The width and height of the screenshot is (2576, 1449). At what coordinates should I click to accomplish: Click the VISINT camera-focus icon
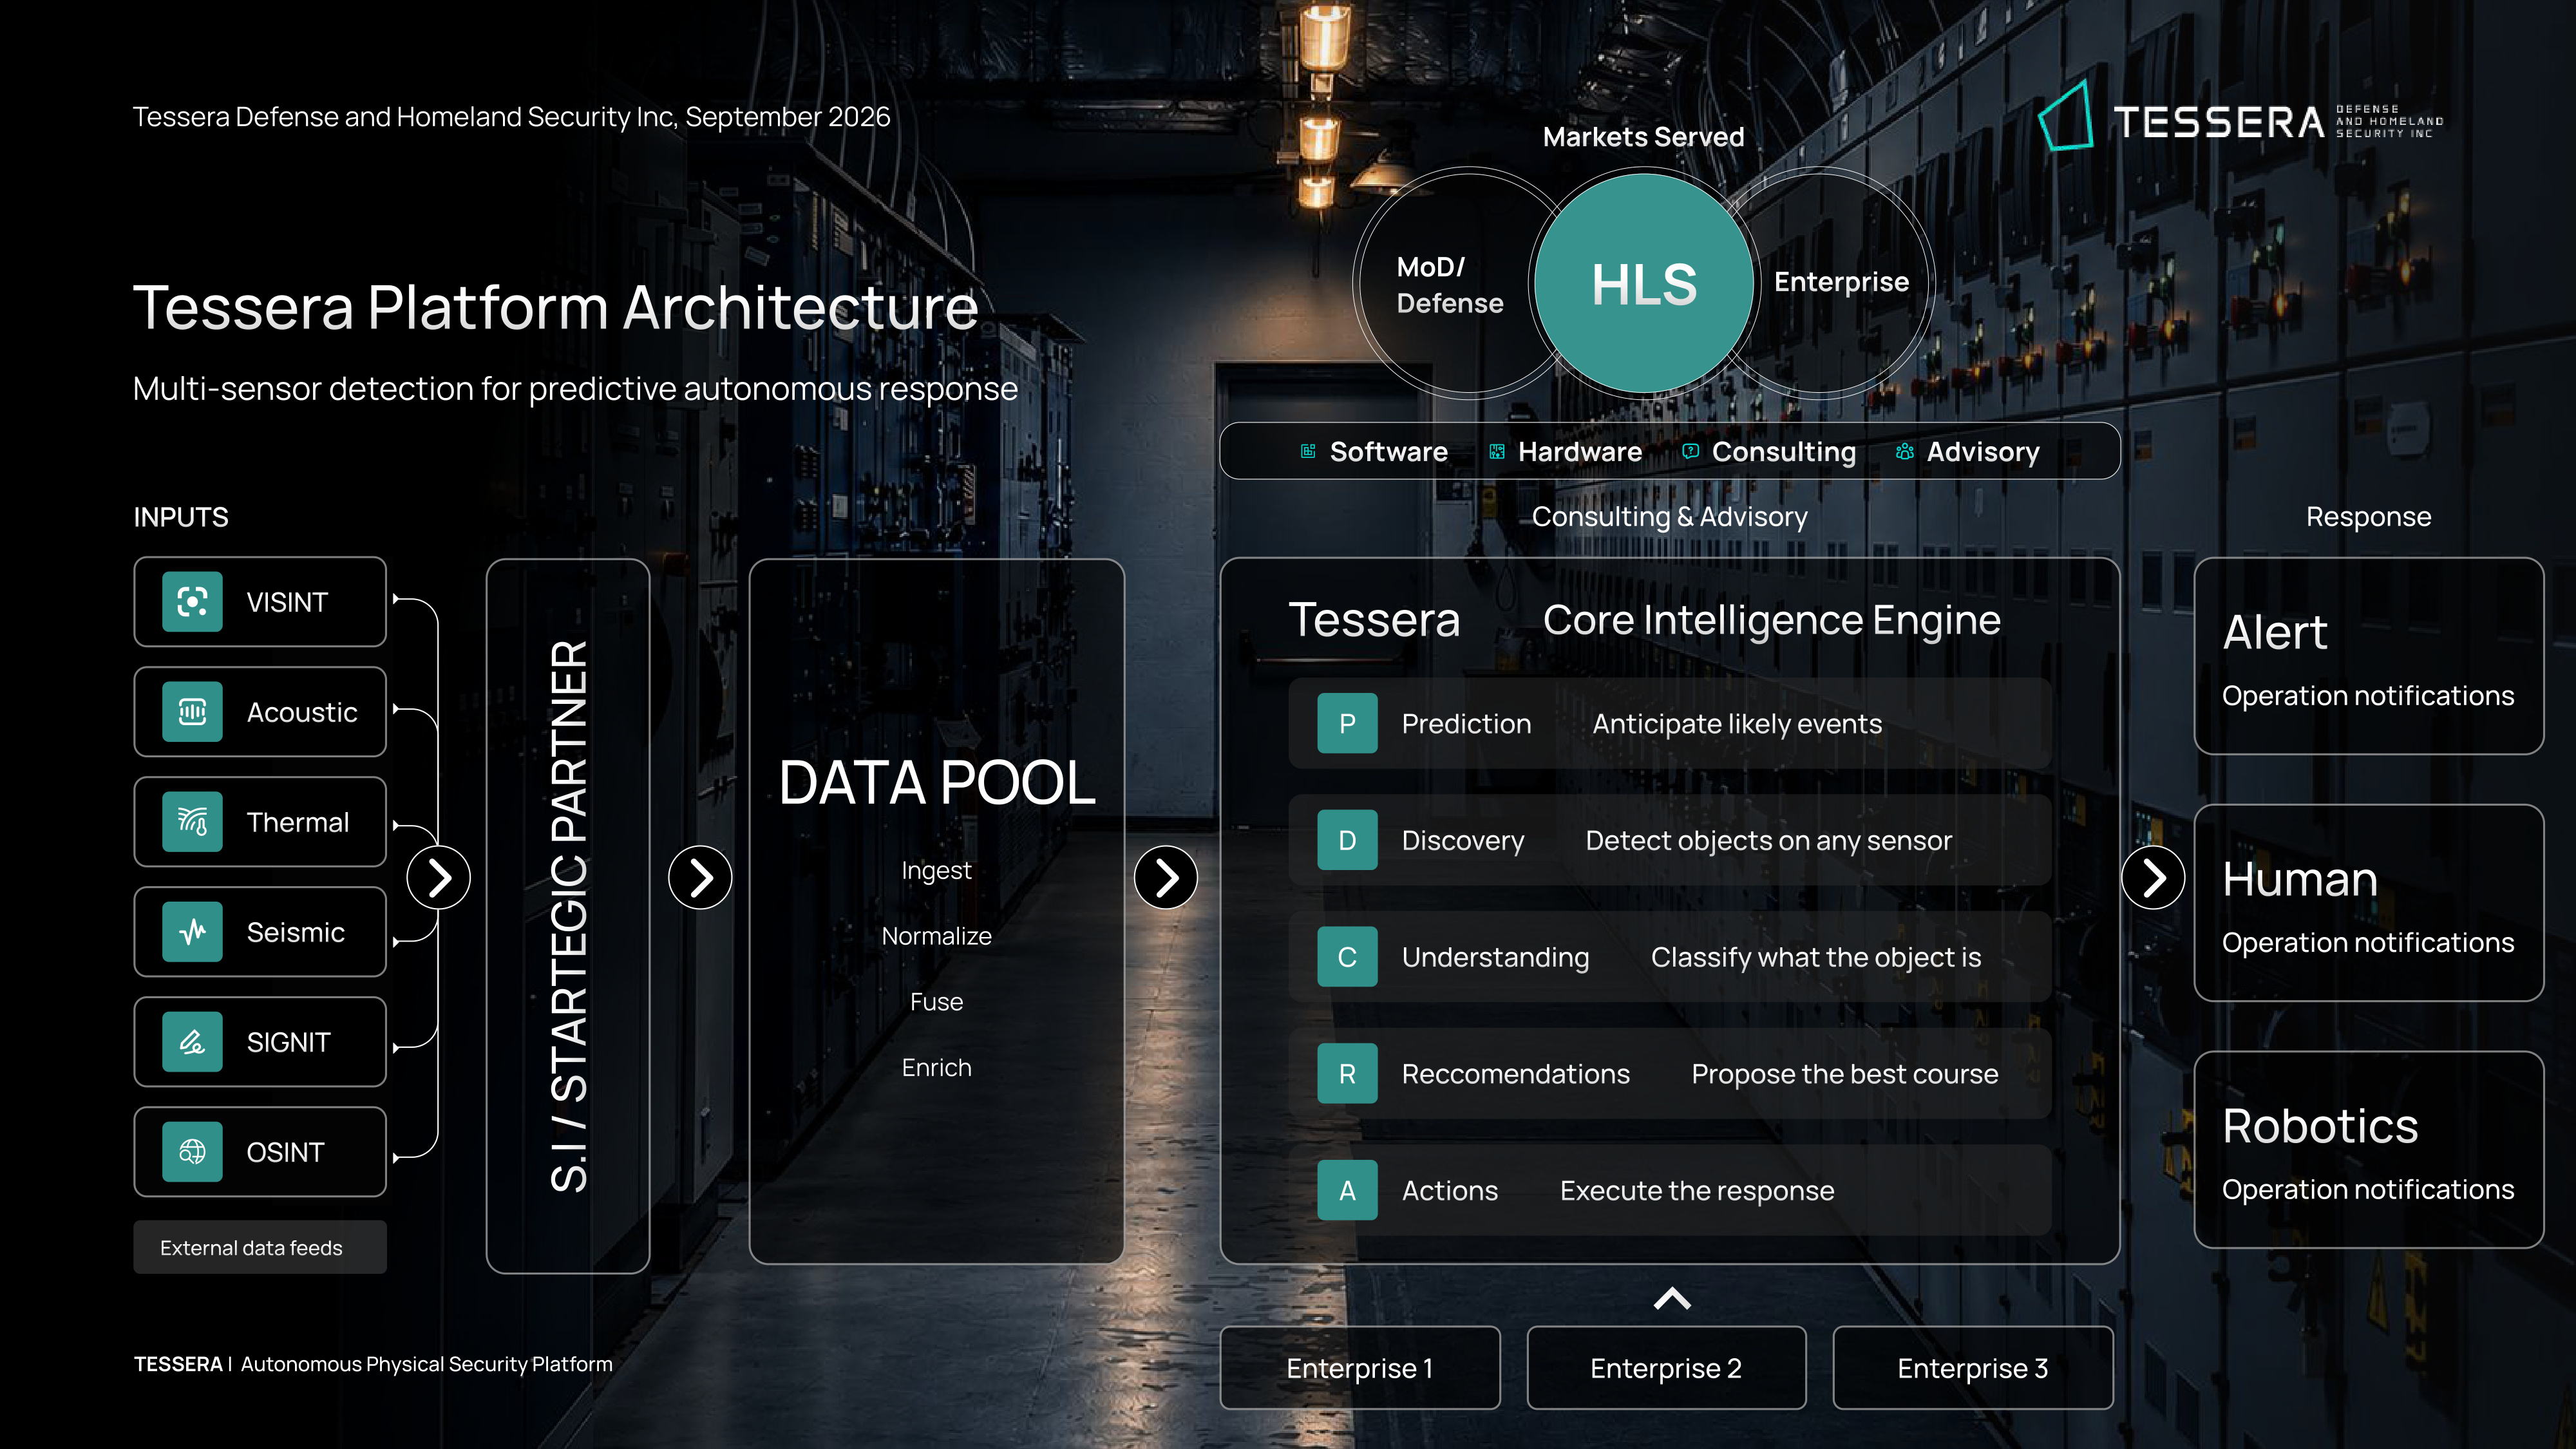click(x=192, y=602)
